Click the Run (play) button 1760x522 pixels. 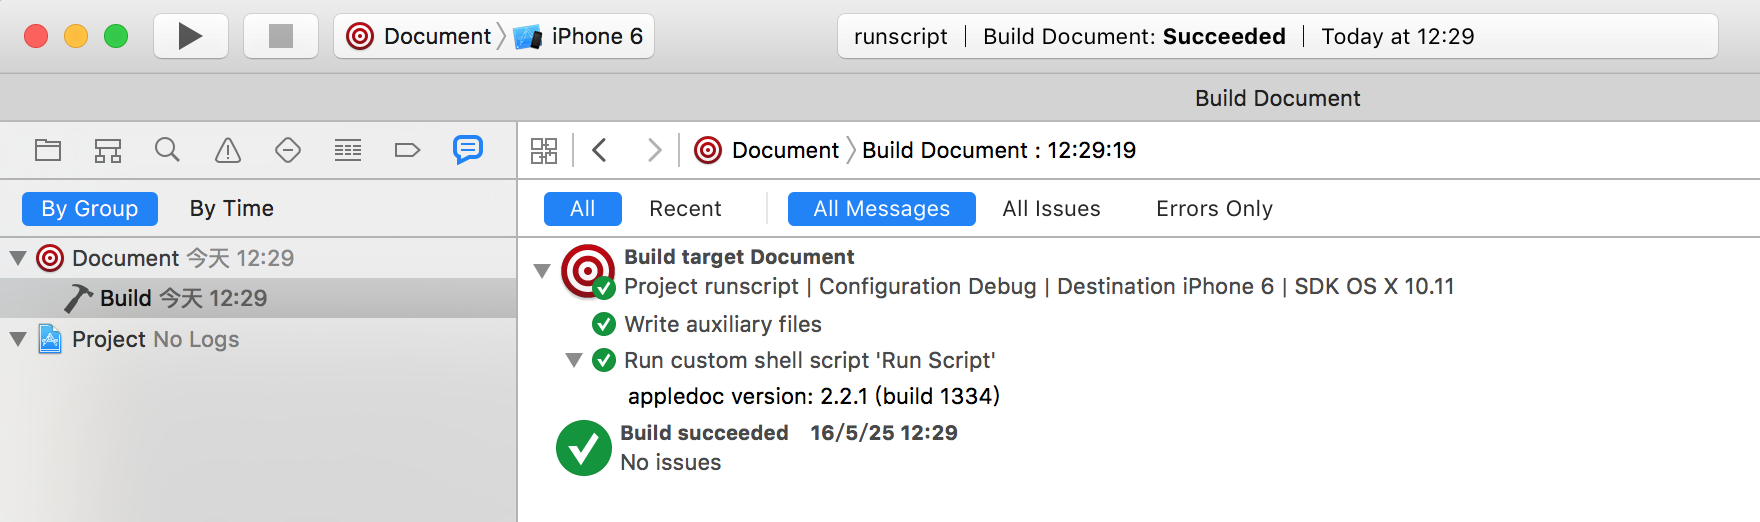point(190,36)
